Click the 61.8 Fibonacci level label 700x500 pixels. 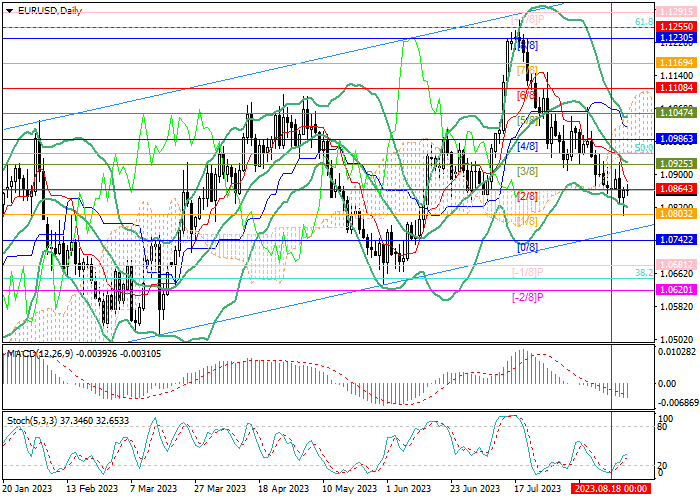pos(644,21)
